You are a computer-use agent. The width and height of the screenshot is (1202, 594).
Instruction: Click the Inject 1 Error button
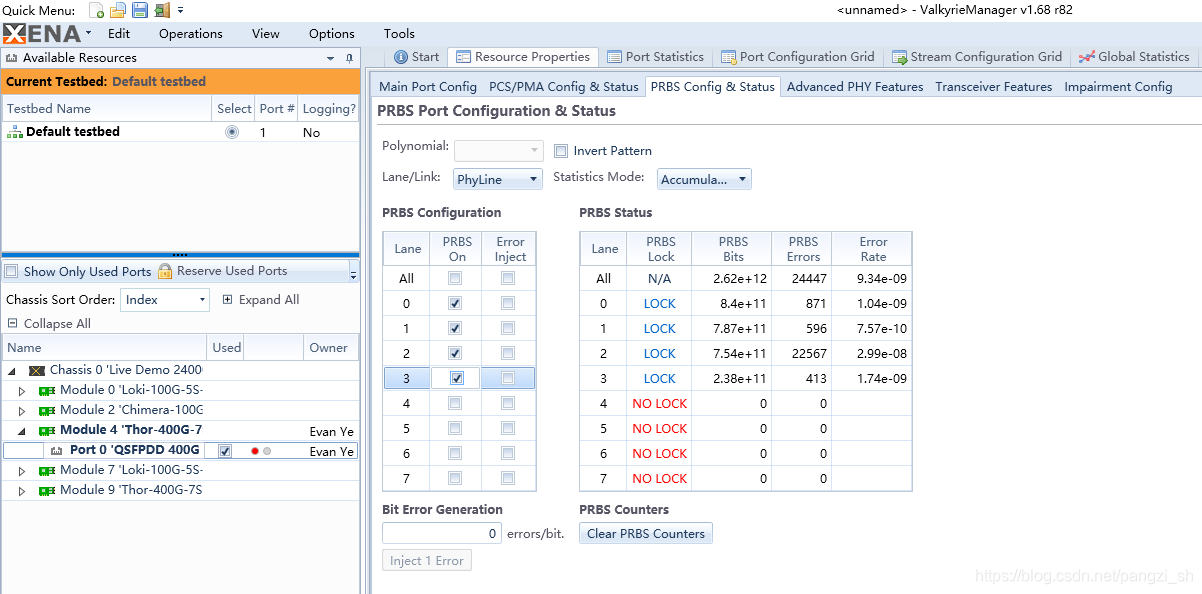427,560
